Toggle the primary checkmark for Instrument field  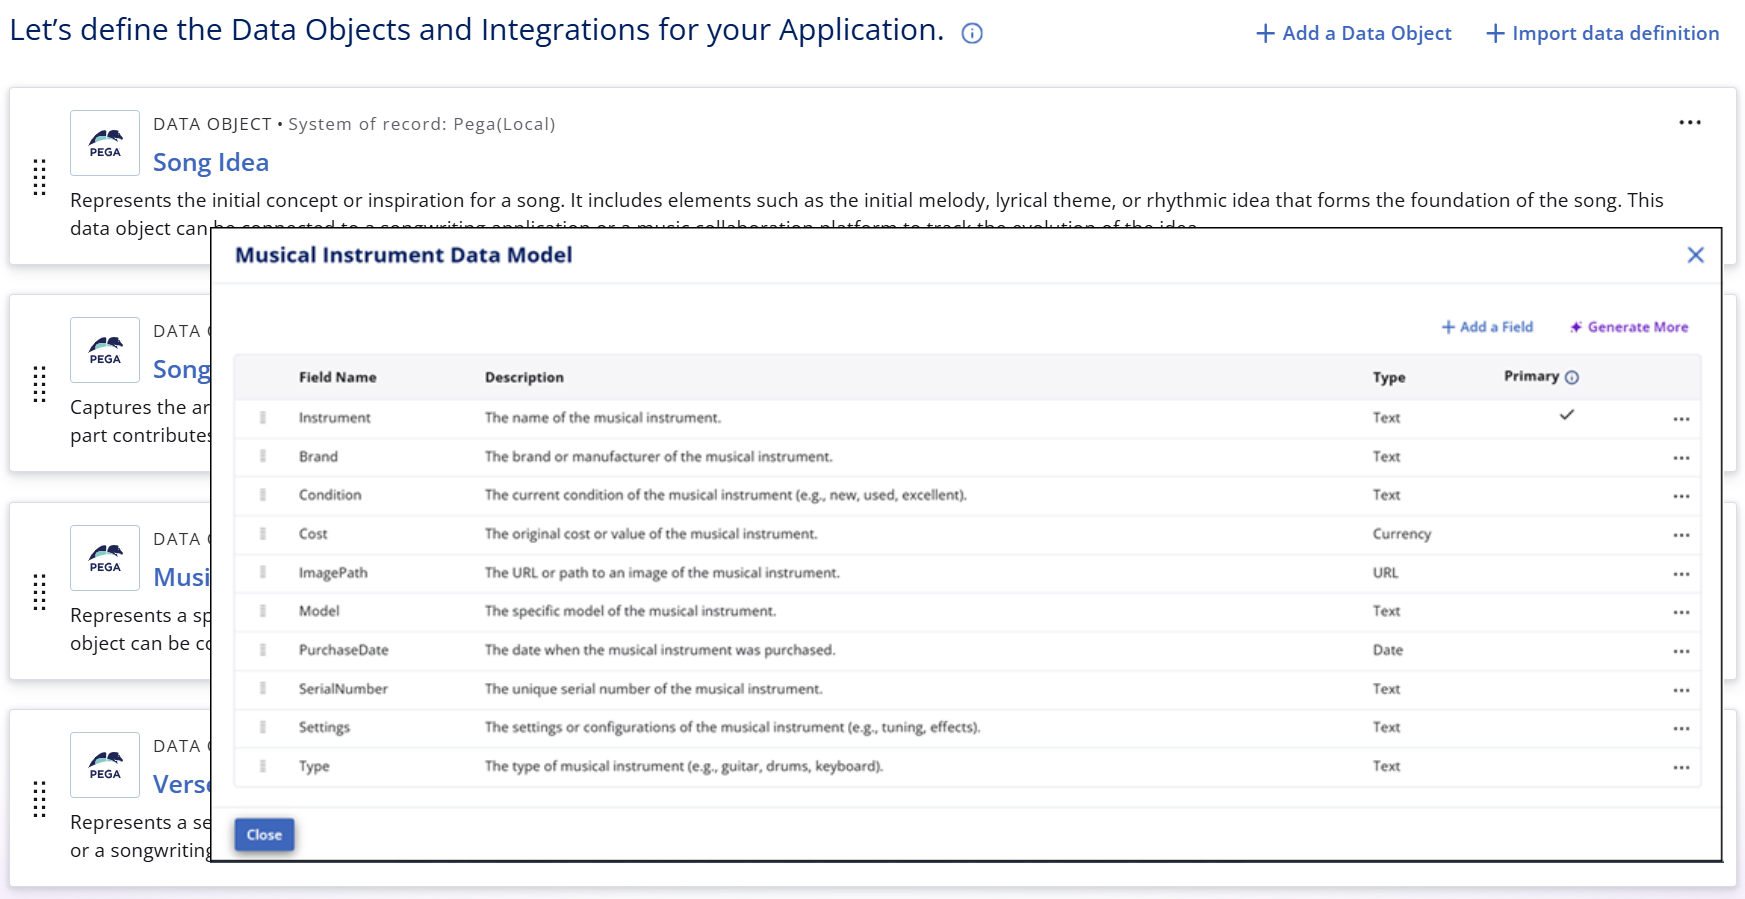pyautogui.click(x=1566, y=415)
